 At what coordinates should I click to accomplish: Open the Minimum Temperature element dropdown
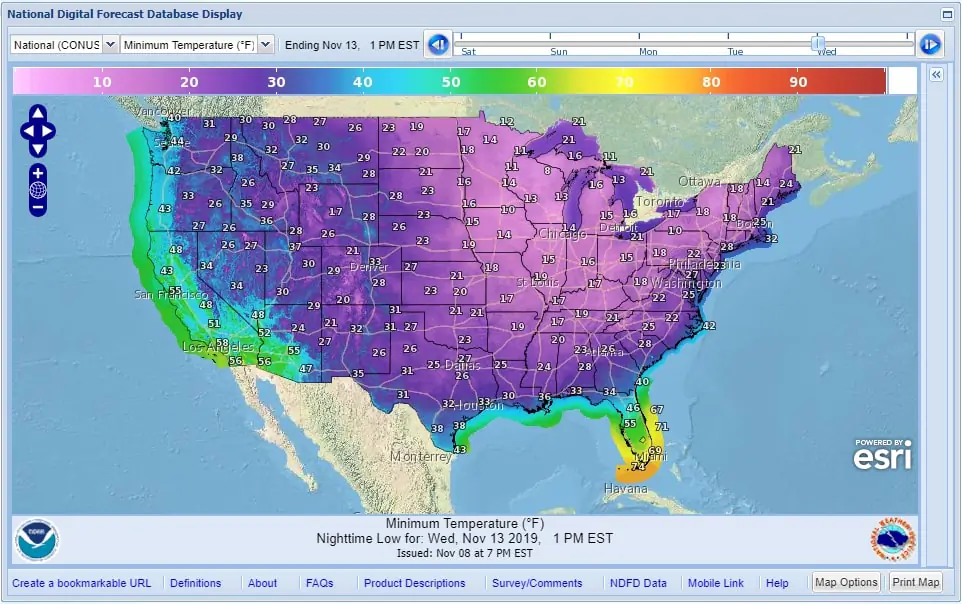point(196,45)
